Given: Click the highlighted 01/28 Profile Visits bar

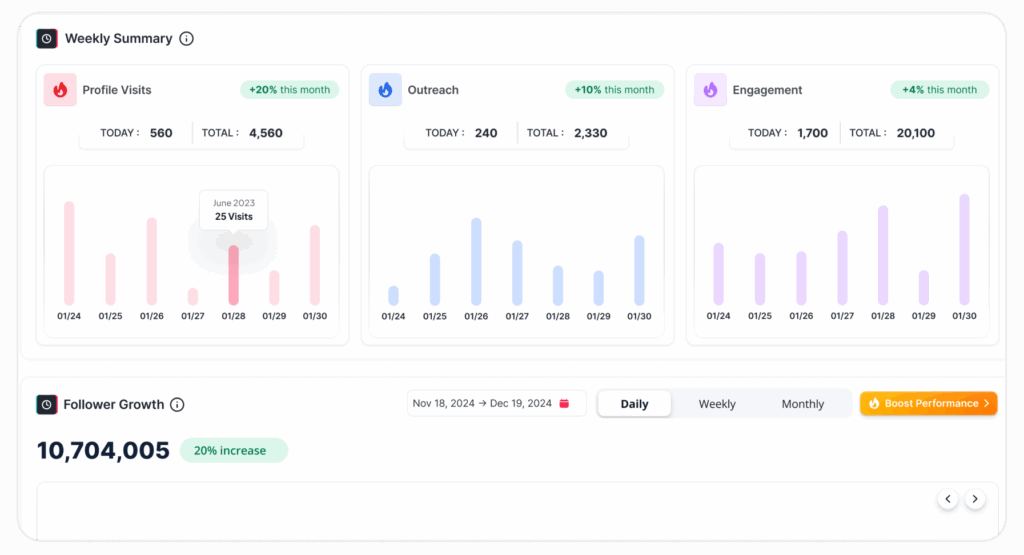Looking at the screenshot, I should (233, 275).
